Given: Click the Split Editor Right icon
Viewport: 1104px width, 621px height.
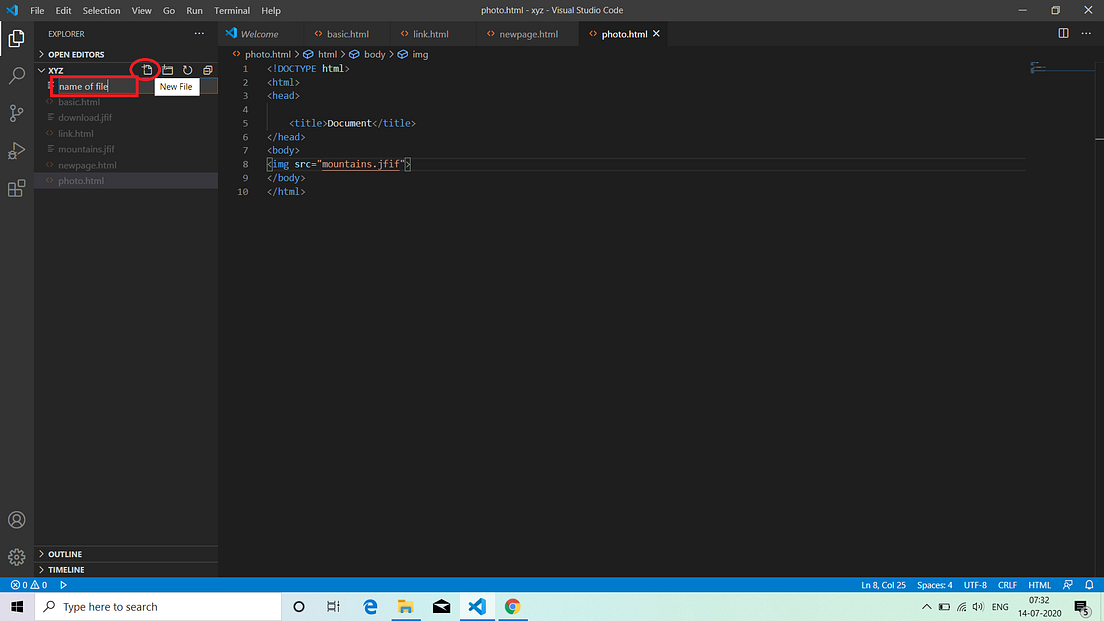Looking at the screenshot, I should [1063, 33].
